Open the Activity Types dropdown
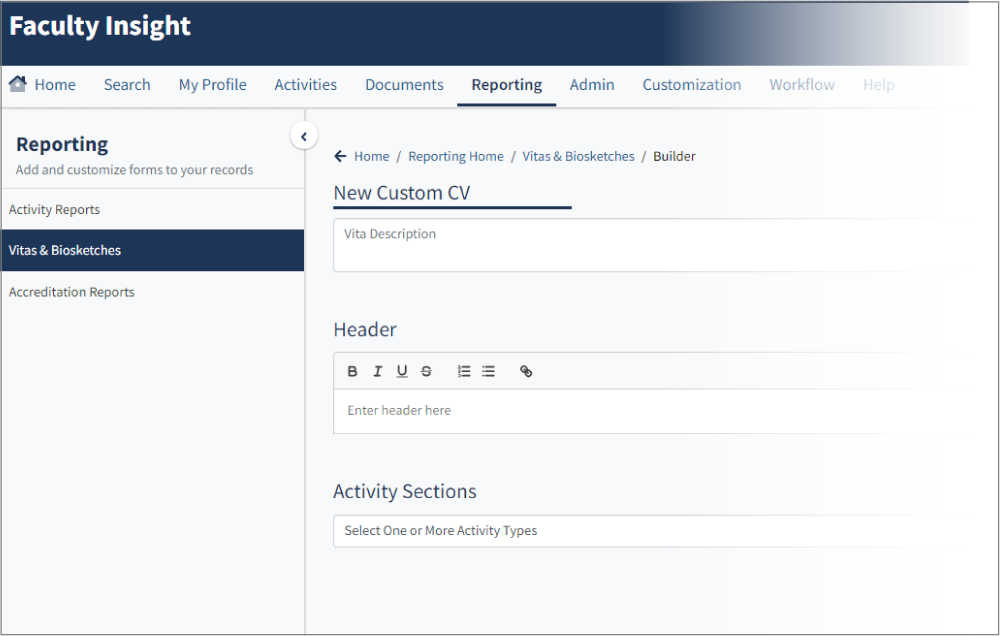 tap(638, 531)
